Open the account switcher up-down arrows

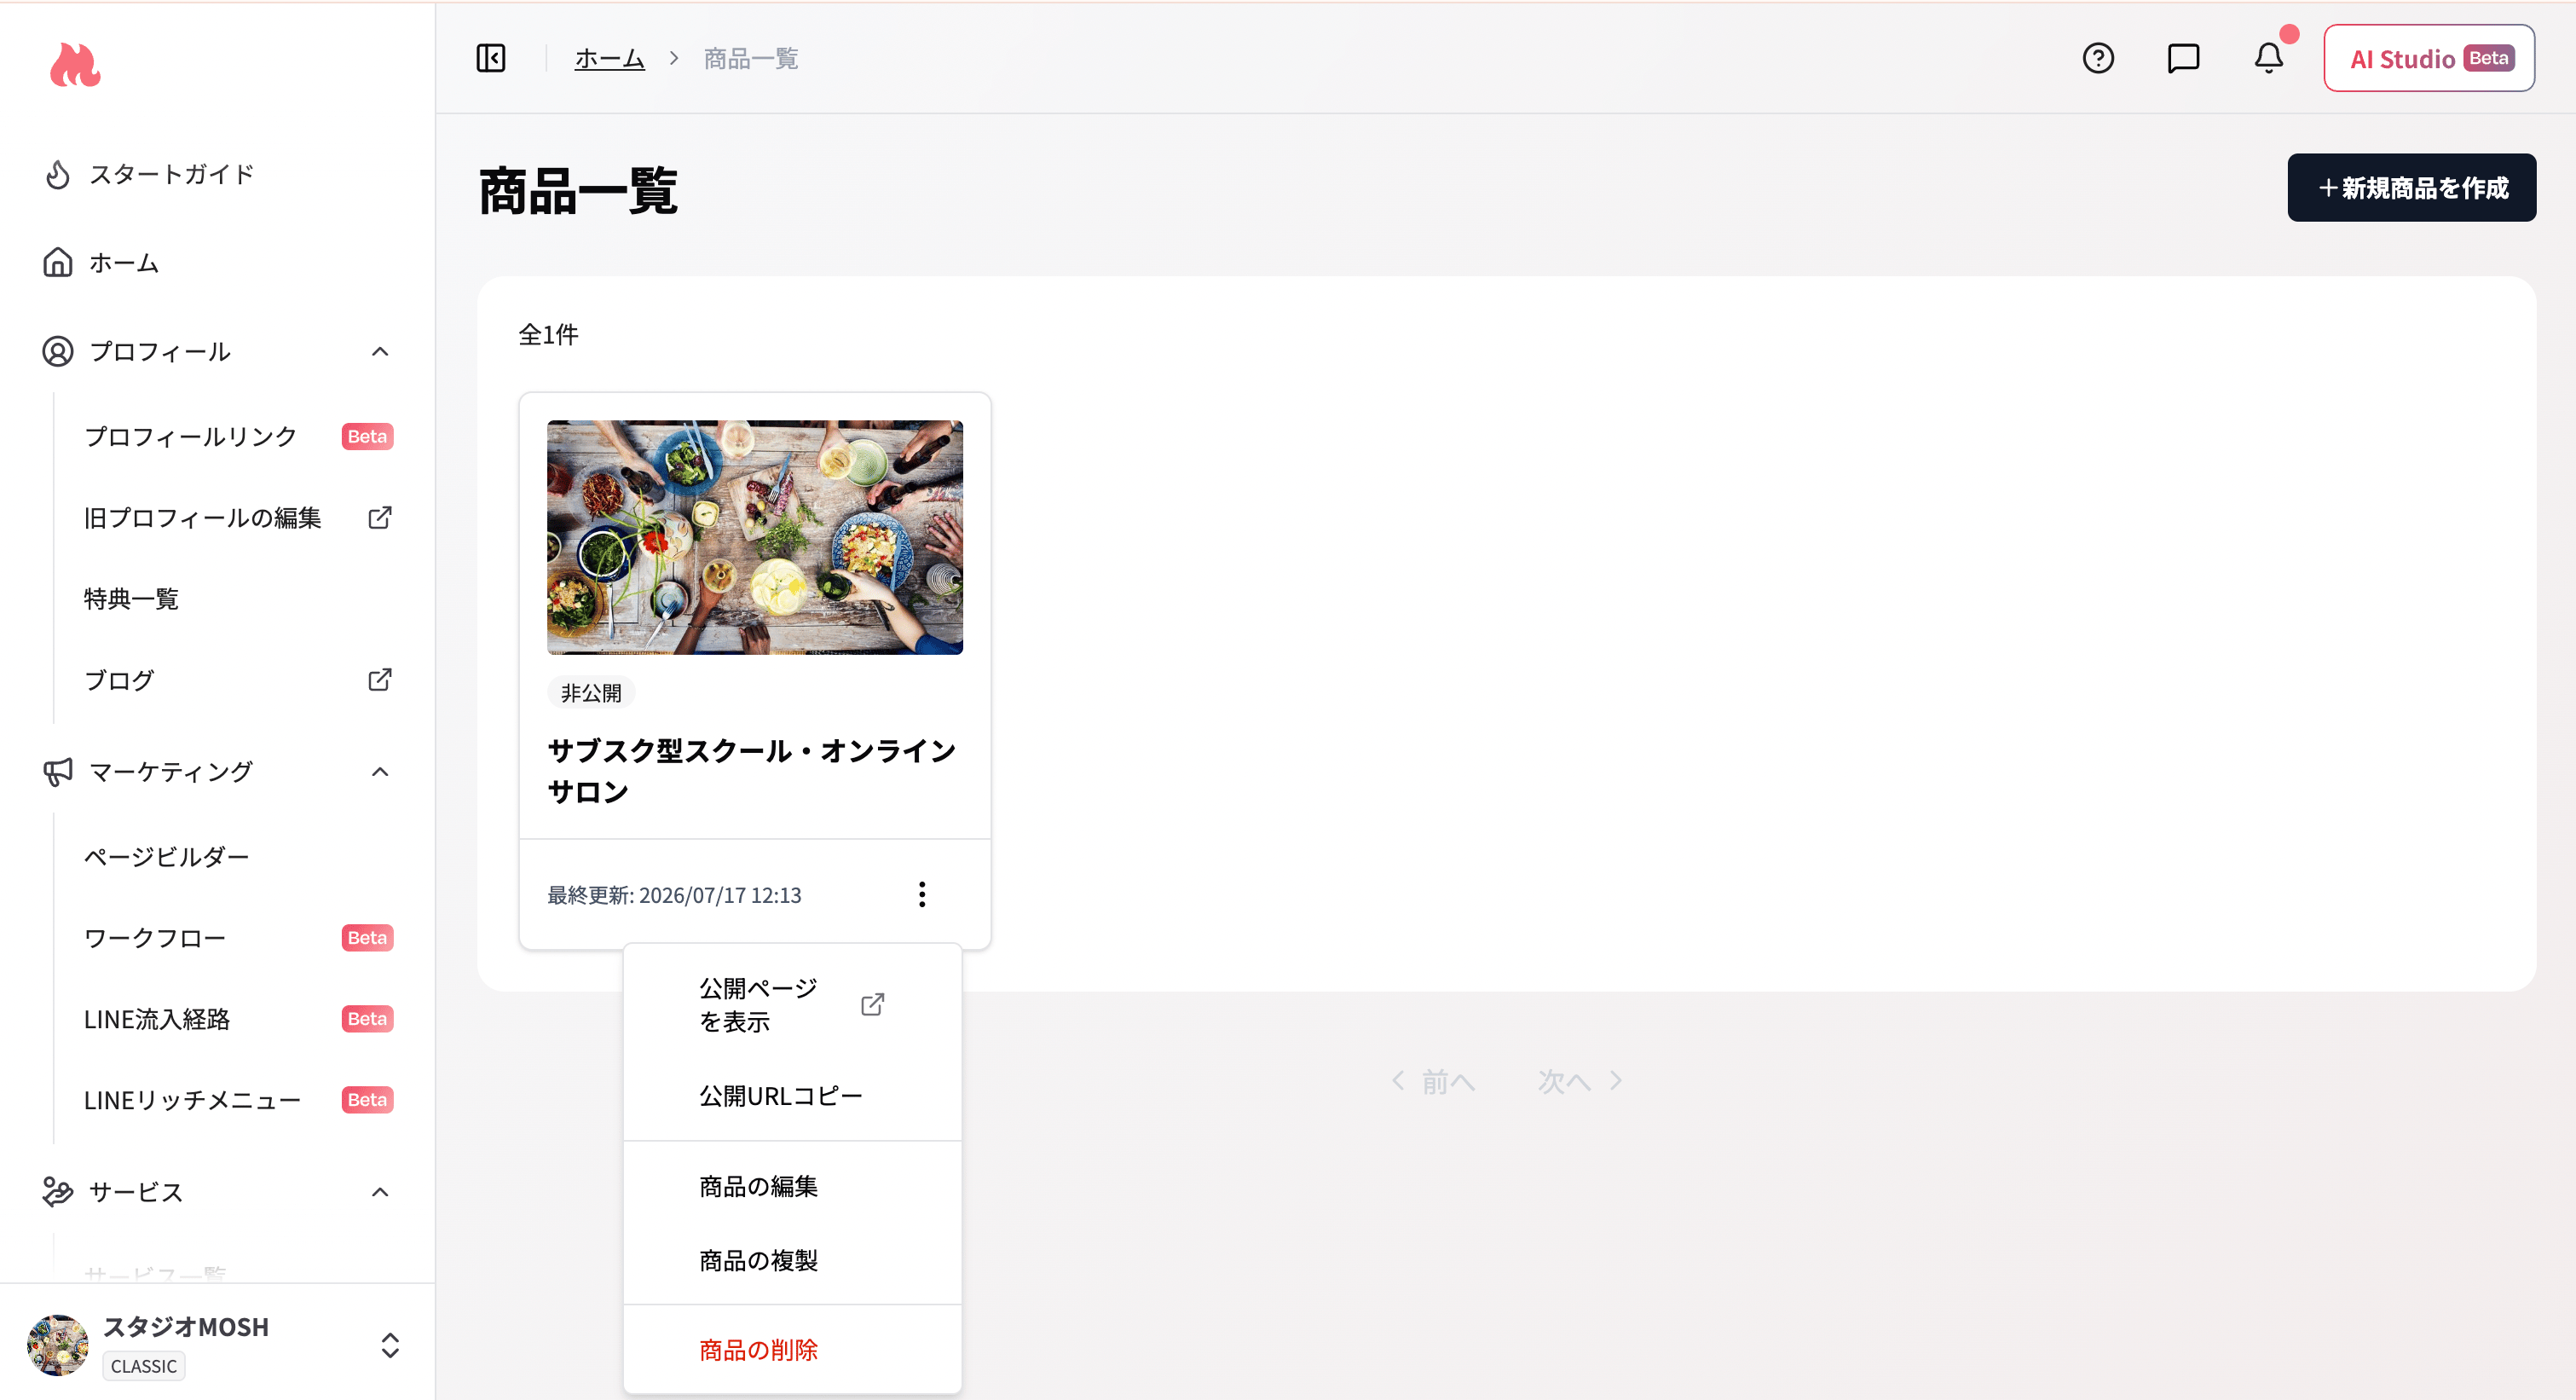point(390,1345)
